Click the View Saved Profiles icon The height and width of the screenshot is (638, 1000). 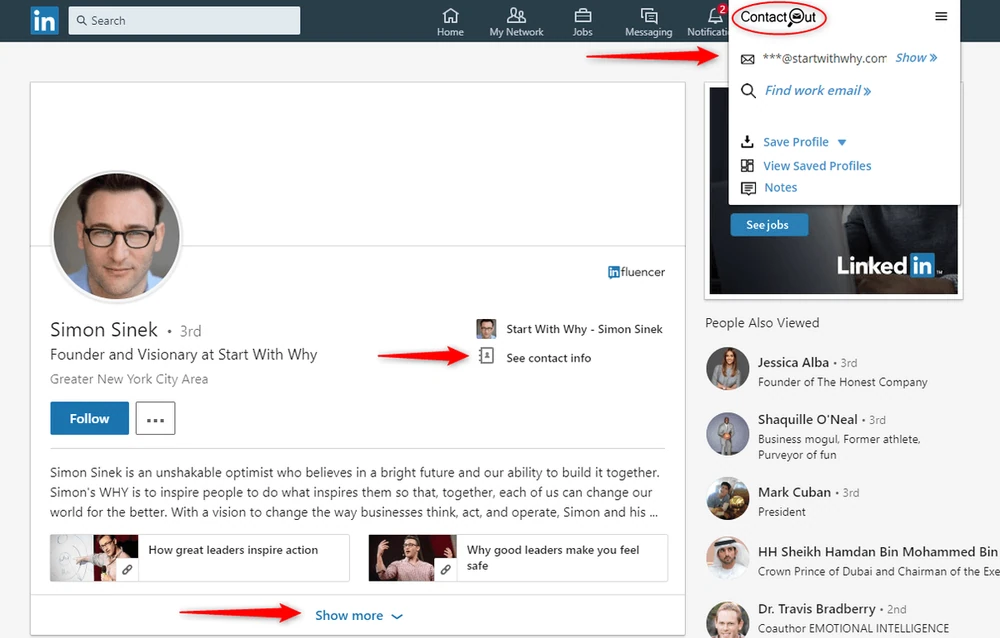(x=747, y=166)
